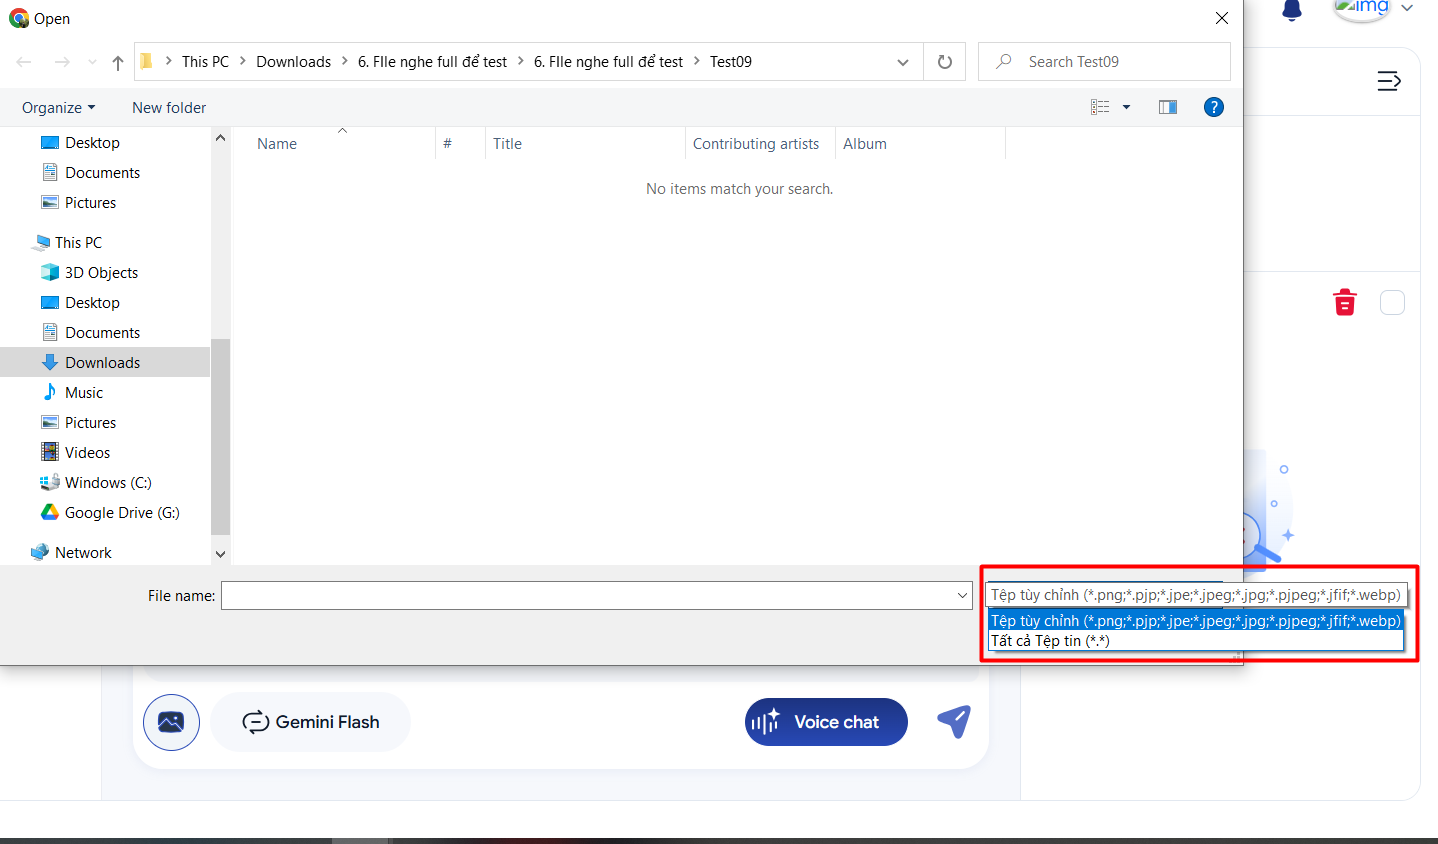Image resolution: width=1438 pixels, height=844 pixels.
Task: Open the hamburger menu icon at right
Action: coord(1388,81)
